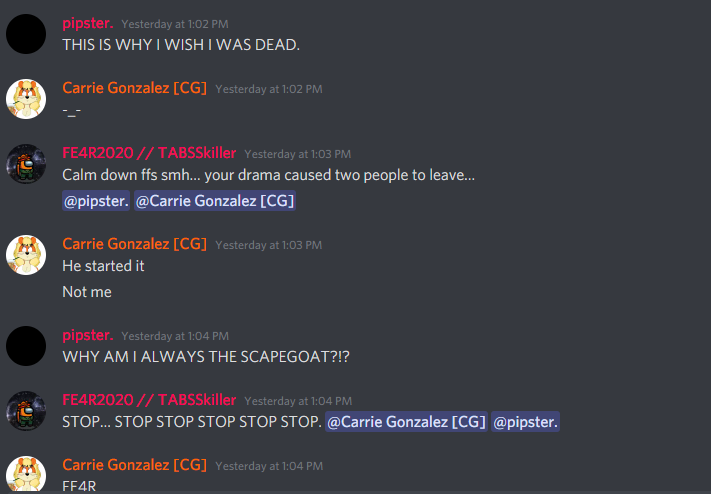The image size is (711, 494).
Task: Click the 'Yesterday at 1:03 PM' timestamp on FE4R2020 message
Action: [x=297, y=154]
